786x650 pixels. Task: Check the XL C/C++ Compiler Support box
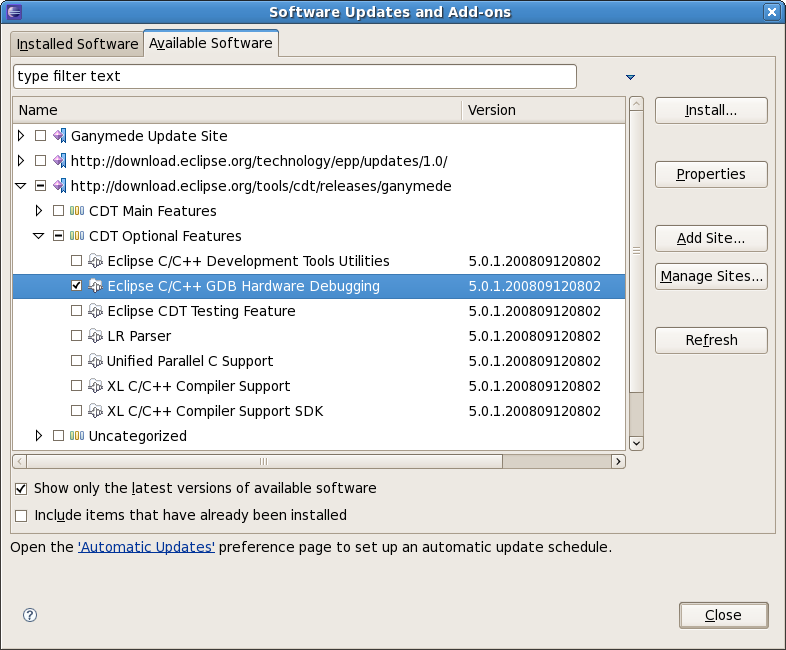[76, 386]
